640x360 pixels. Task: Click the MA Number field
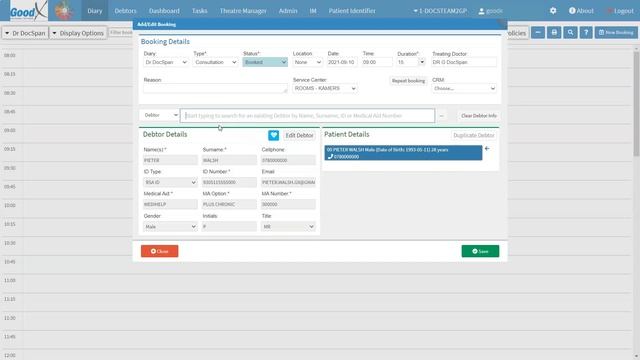click(x=288, y=204)
